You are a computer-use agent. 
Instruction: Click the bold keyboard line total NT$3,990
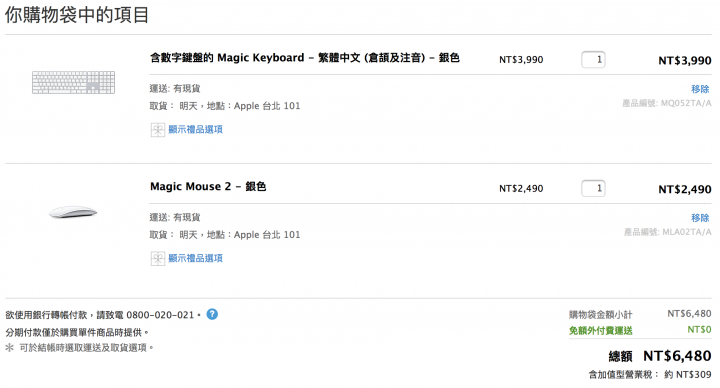(x=685, y=61)
